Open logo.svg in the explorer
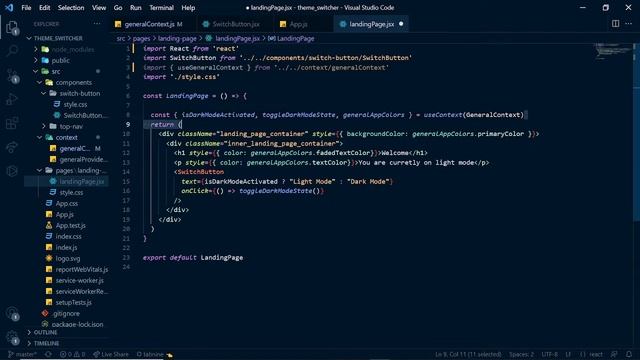 68,258
